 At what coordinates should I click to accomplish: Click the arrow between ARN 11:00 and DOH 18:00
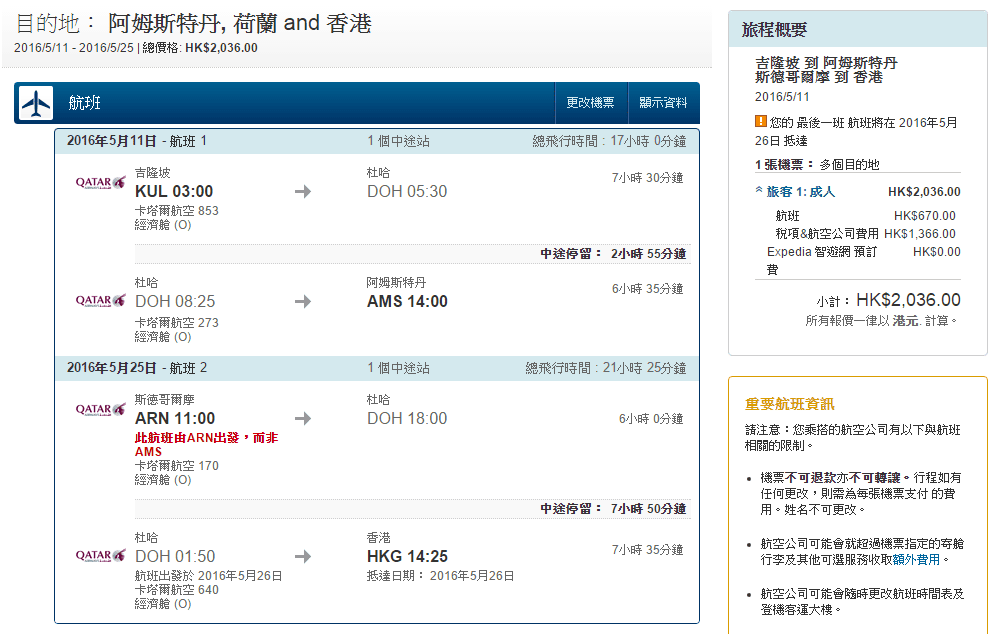pyautogui.click(x=303, y=418)
